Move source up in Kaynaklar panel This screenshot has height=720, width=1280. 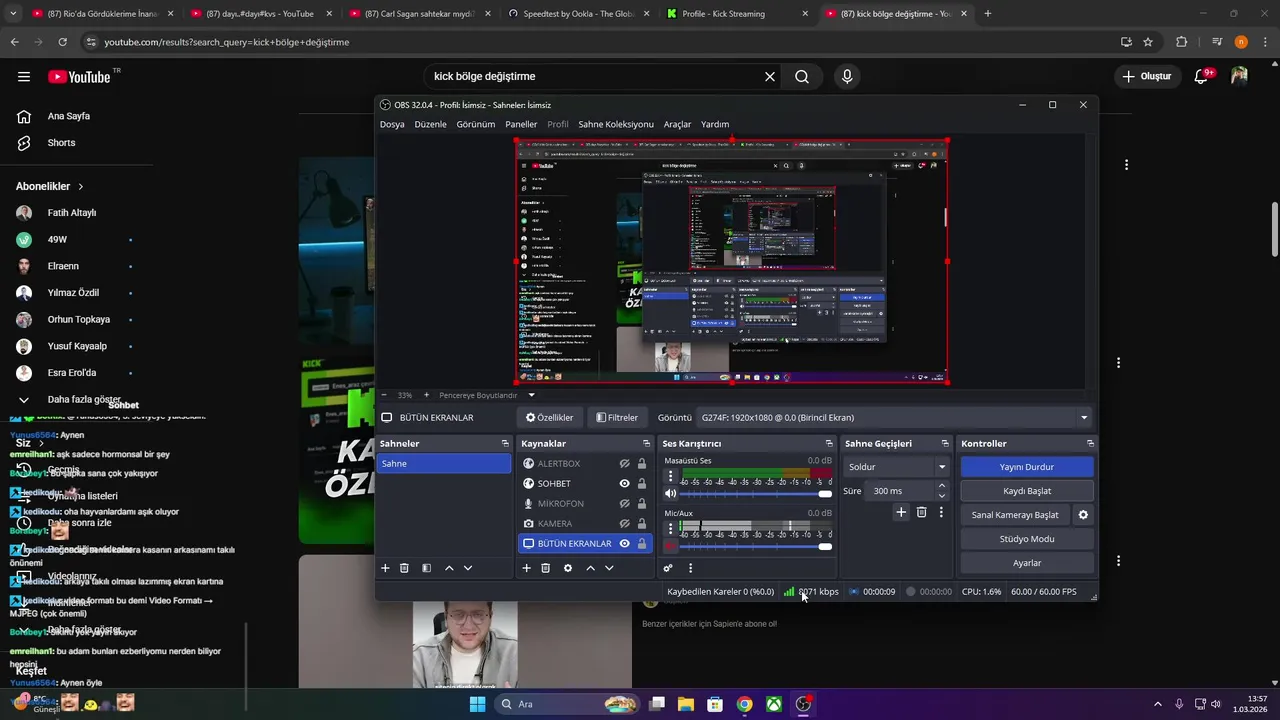[590, 568]
